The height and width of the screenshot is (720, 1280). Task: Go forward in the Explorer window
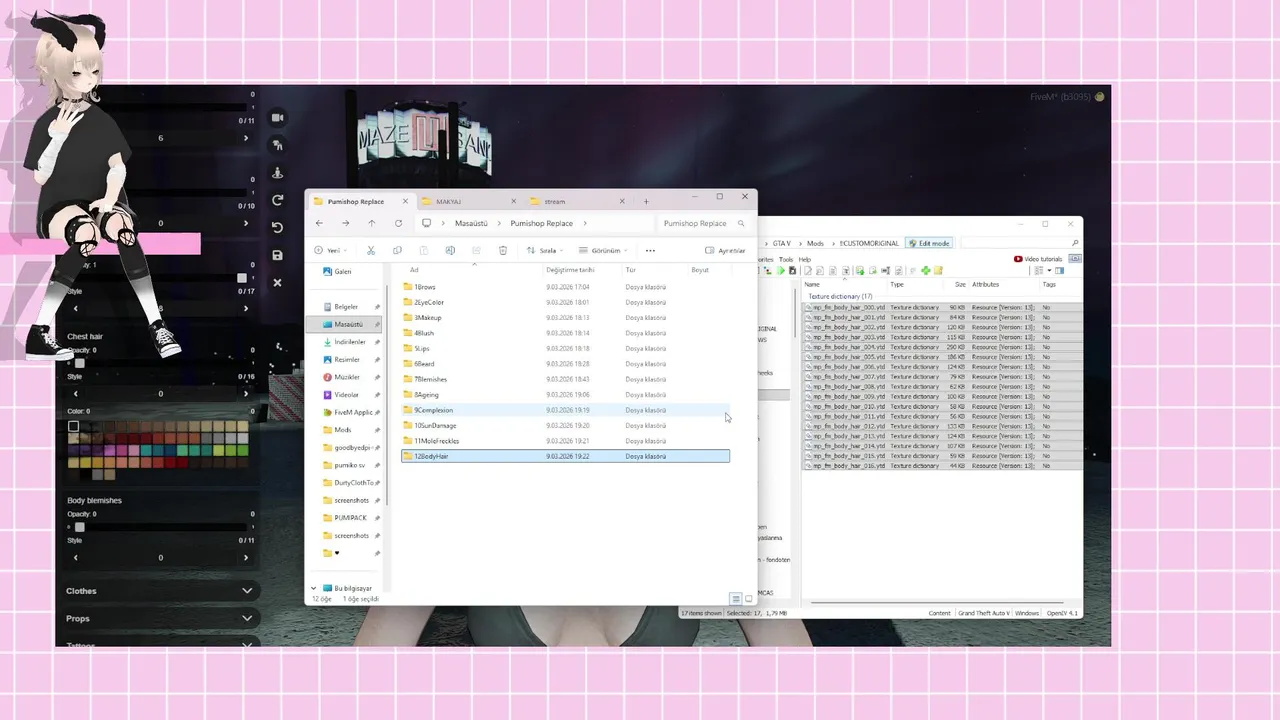tap(345, 223)
